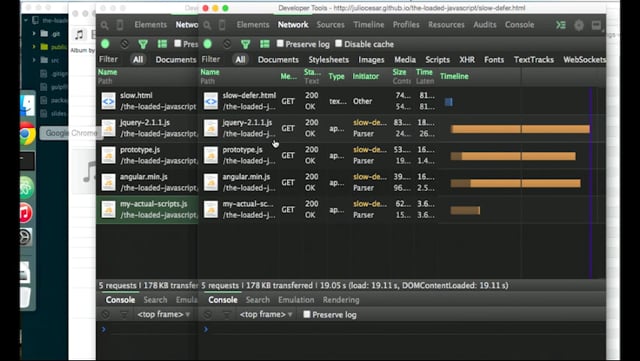Open slow-de... initiator link for jquery row
This screenshot has height=361, width=640.
click(x=370, y=122)
